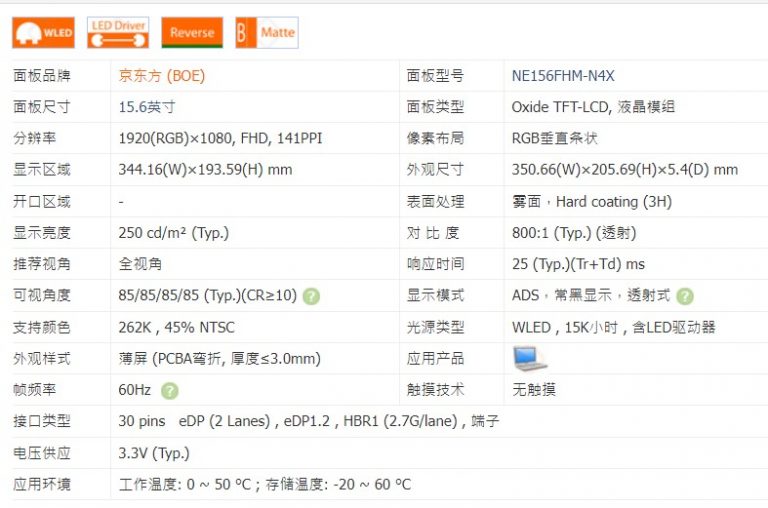Select the WLED, 15K小时 light source value

(614, 327)
